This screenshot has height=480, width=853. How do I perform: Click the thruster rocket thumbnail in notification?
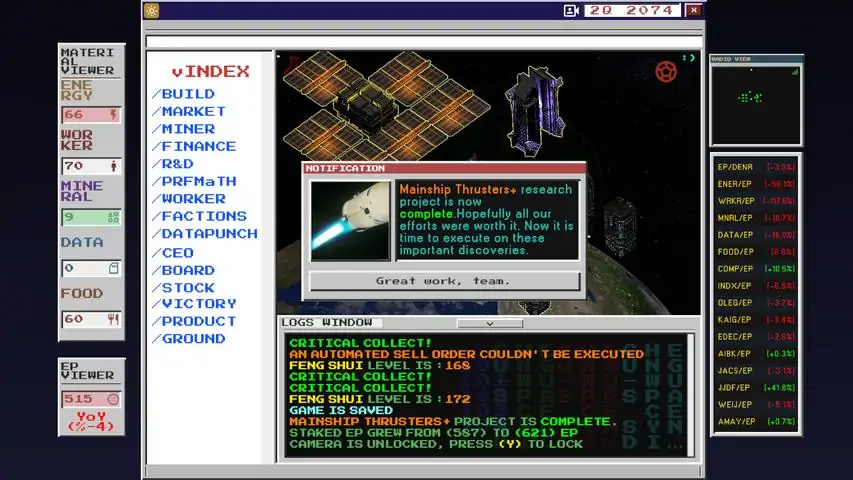pos(350,220)
